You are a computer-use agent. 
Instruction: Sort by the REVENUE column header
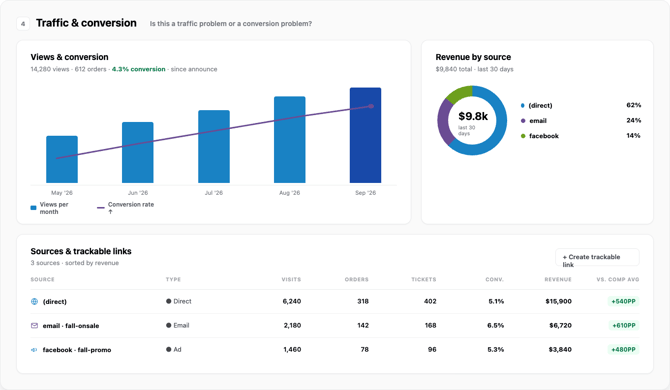(558, 279)
